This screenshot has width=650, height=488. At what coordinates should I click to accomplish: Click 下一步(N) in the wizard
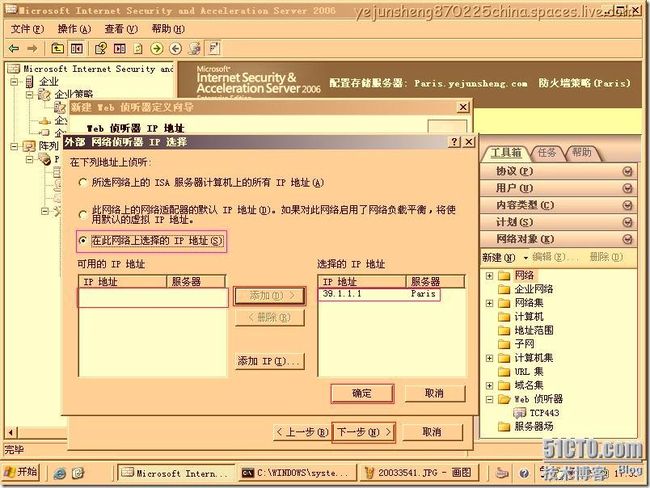click(x=364, y=432)
